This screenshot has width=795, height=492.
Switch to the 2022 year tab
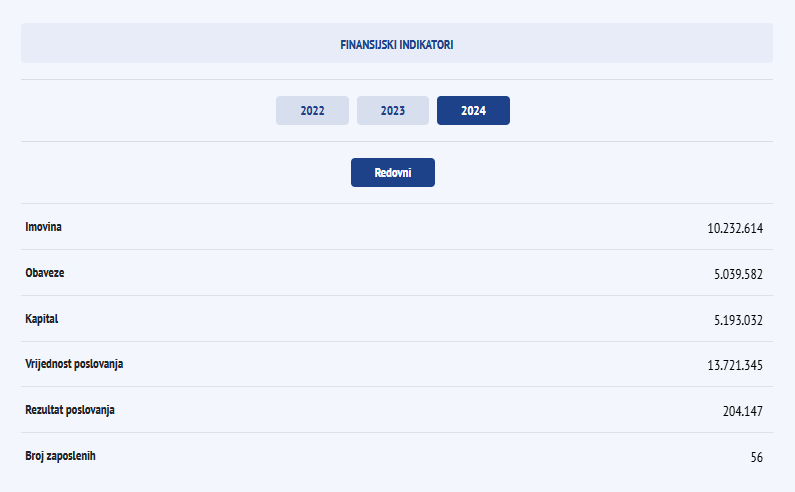[312, 111]
